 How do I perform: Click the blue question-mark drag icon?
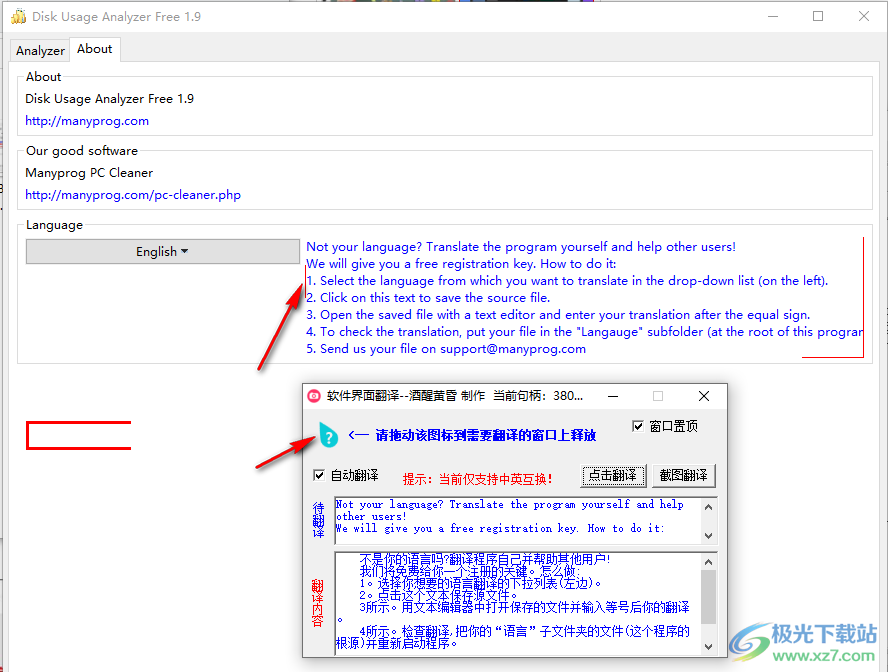click(x=328, y=435)
